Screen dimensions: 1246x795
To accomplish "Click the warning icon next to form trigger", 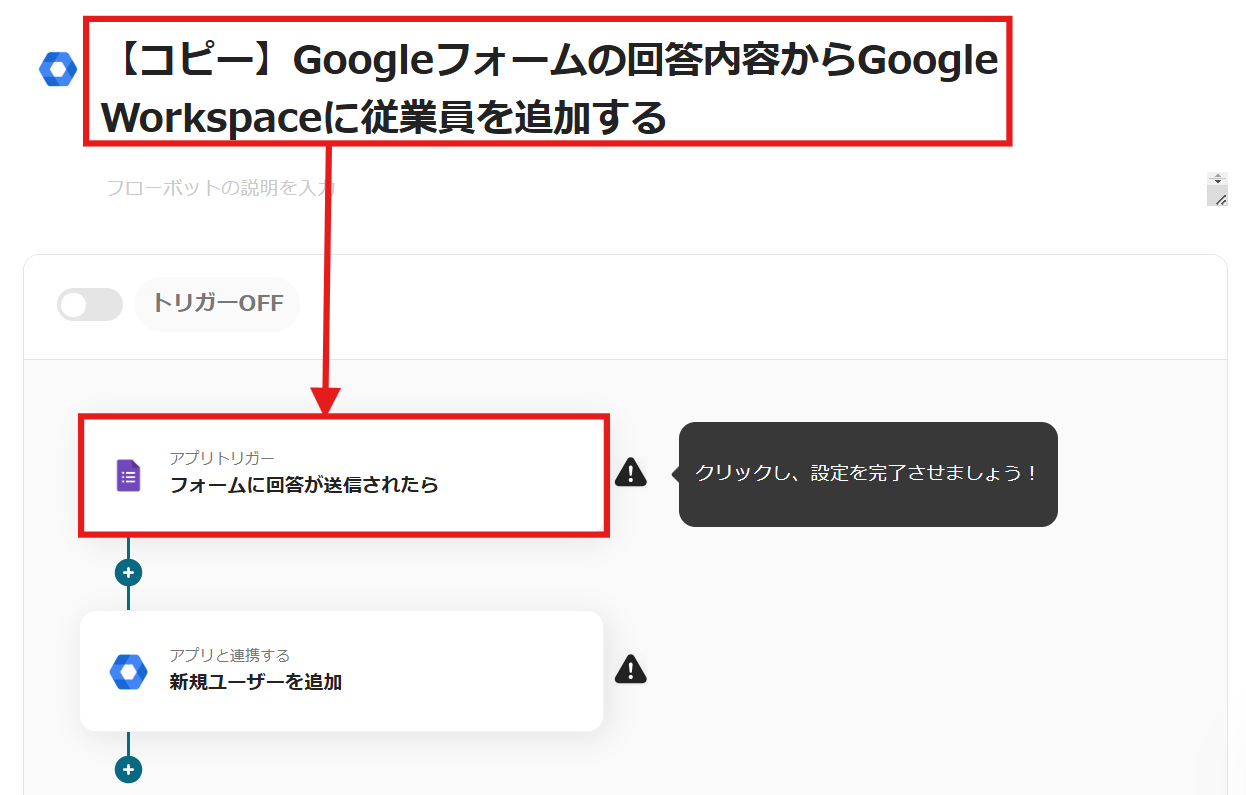I will click(x=631, y=471).
